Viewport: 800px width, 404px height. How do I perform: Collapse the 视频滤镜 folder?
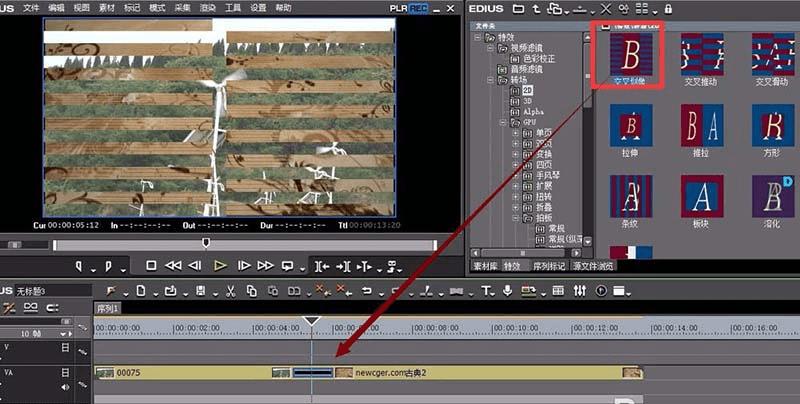pyautogui.click(x=490, y=48)
